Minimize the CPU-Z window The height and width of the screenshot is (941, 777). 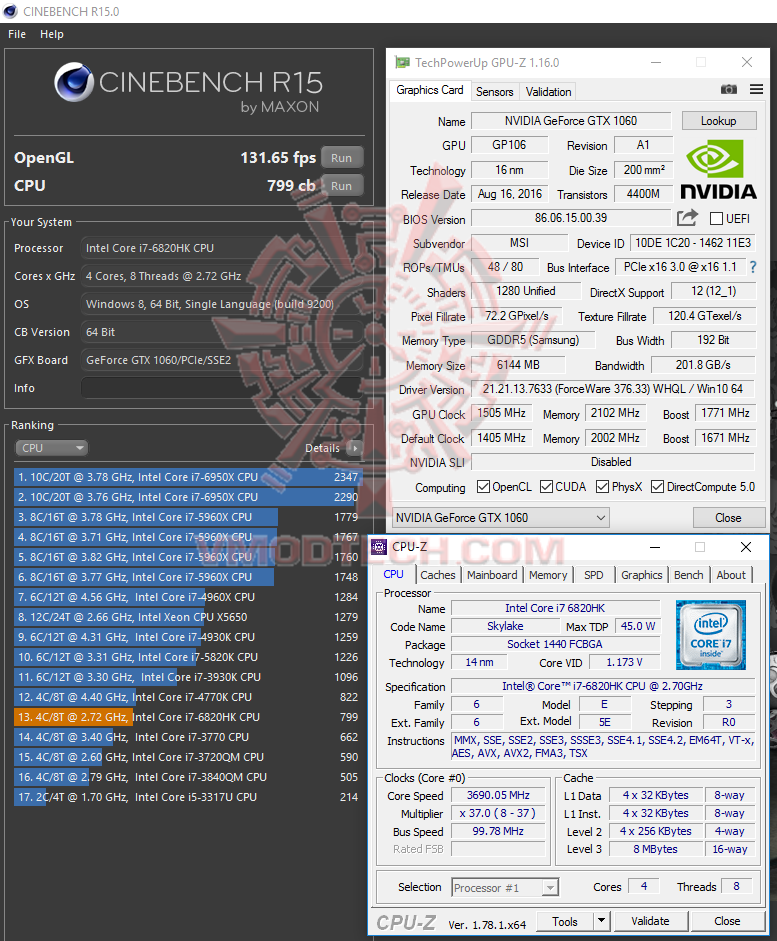click(x=655, y=547)
